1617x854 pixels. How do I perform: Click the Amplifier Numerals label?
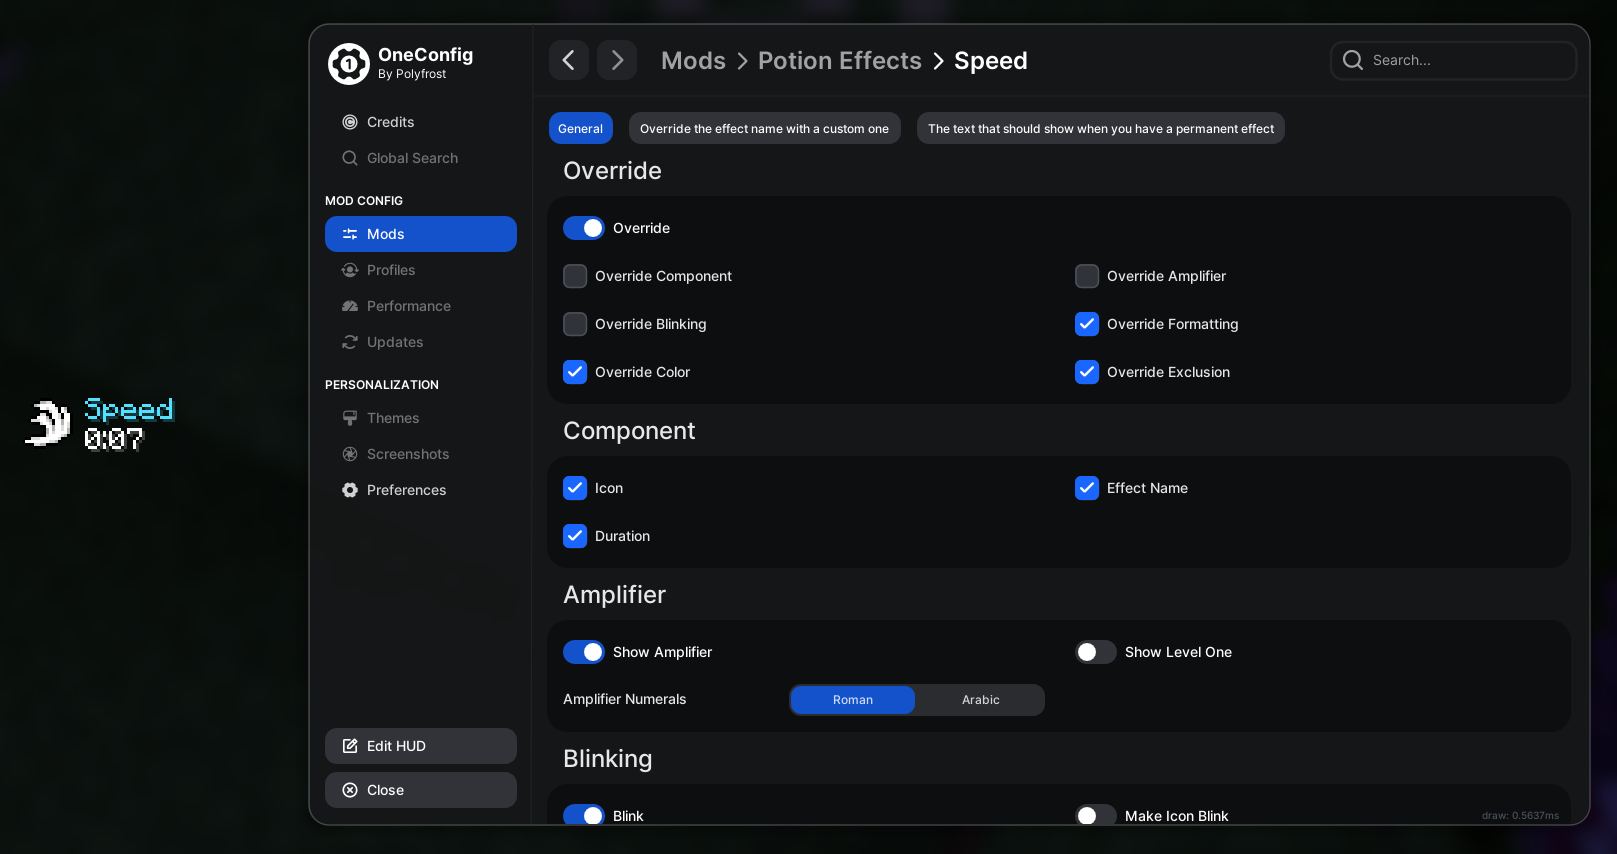pyautogui.click(x=625, y=699)
